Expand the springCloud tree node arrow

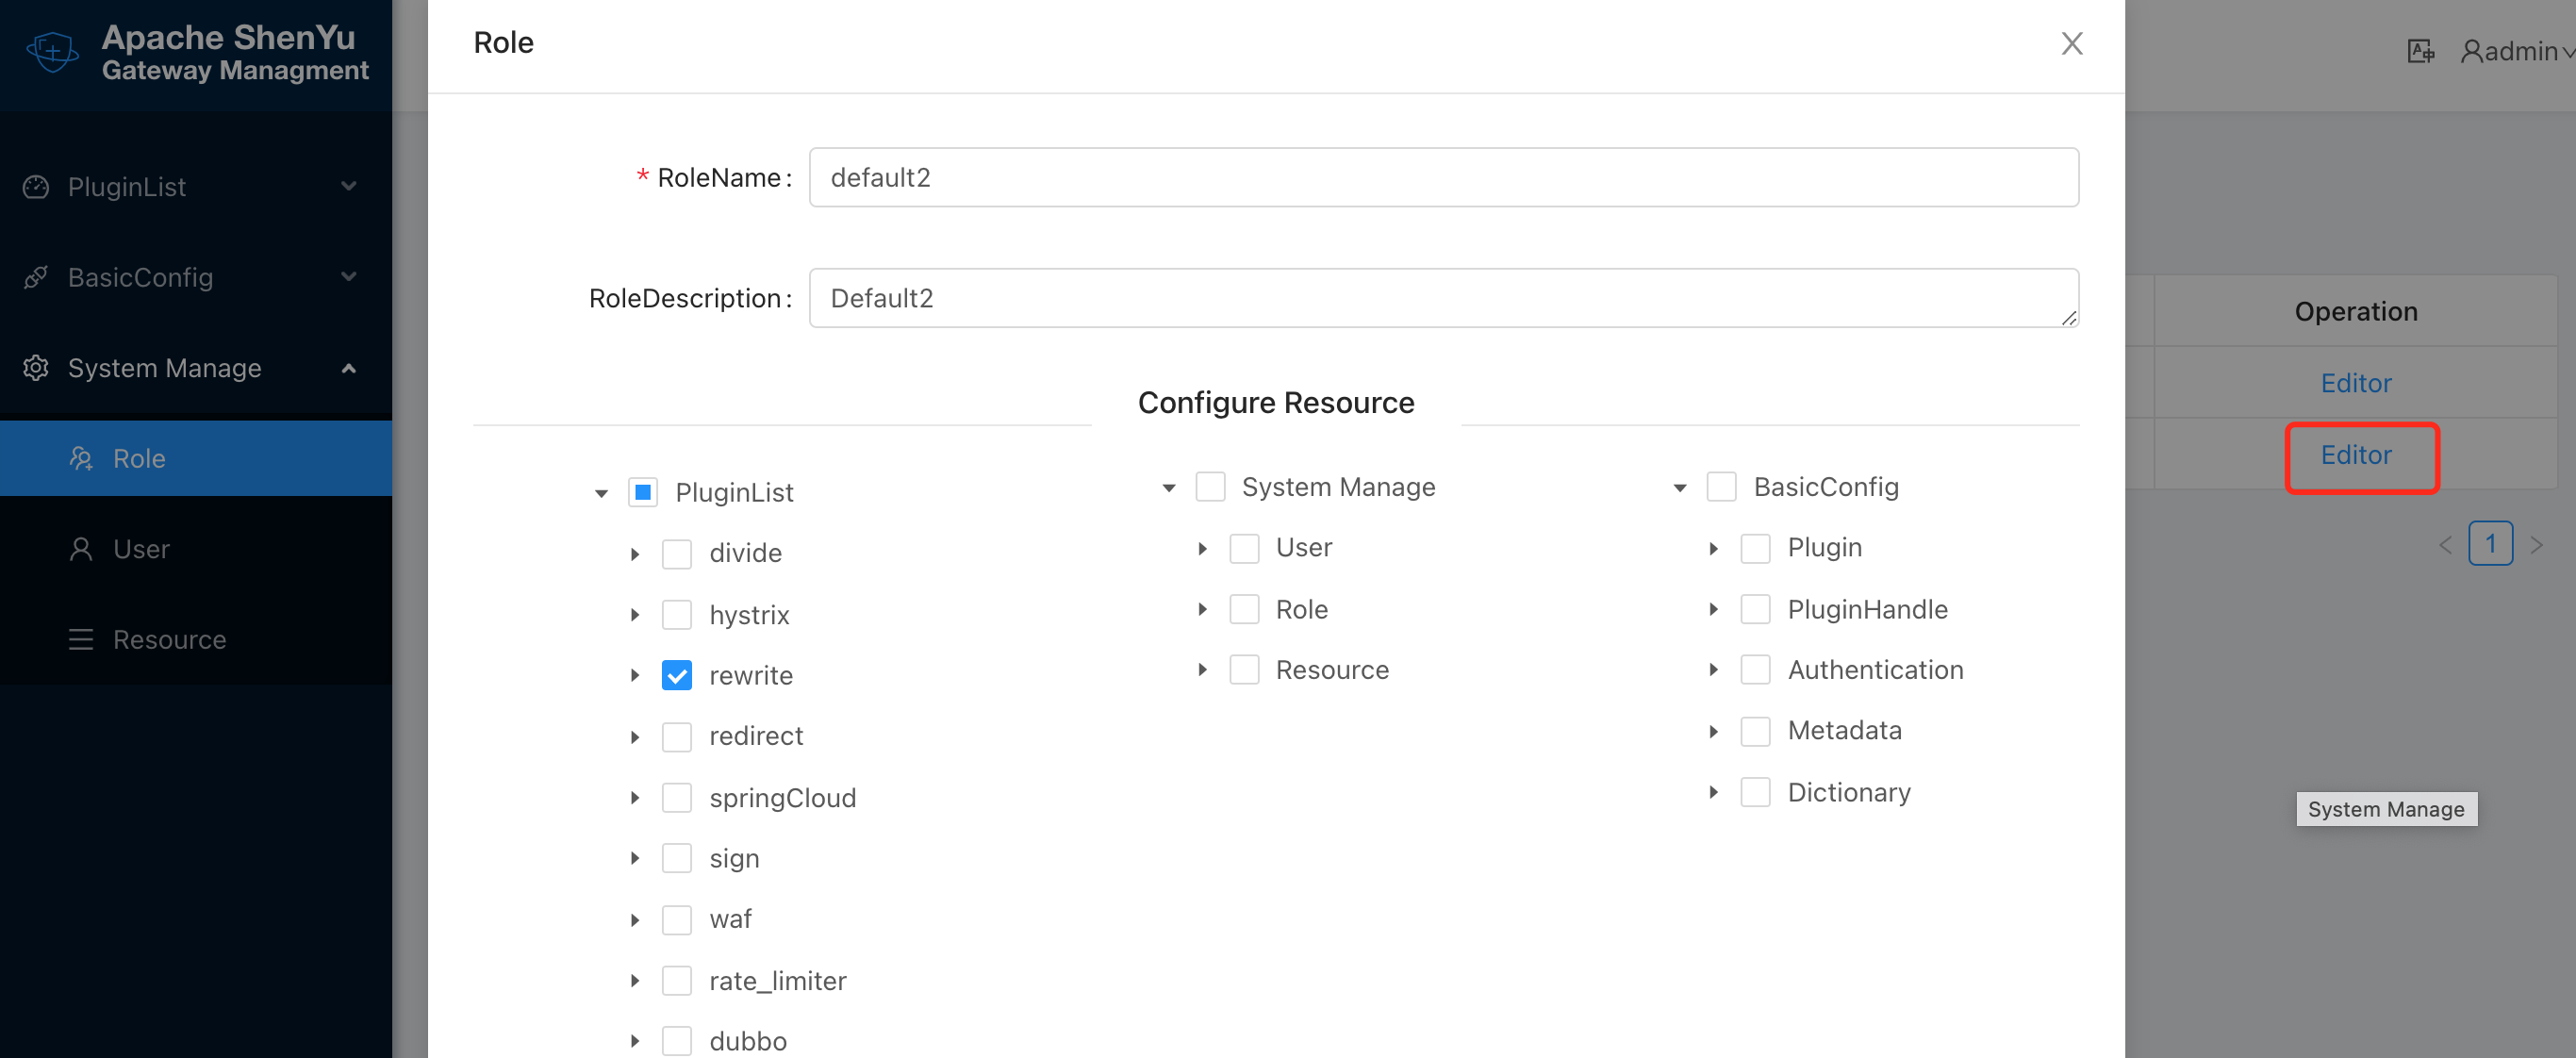[635, 798]
